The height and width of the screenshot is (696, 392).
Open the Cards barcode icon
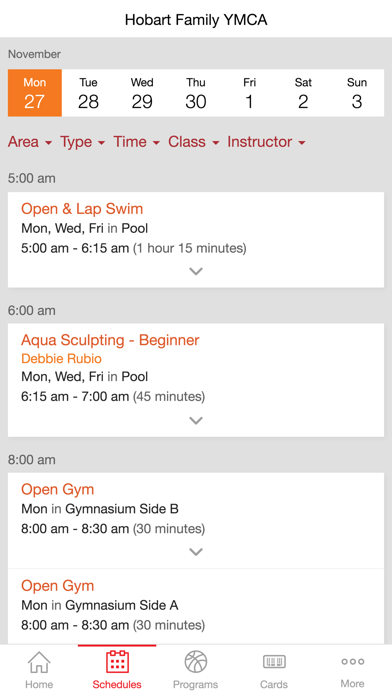274,662
